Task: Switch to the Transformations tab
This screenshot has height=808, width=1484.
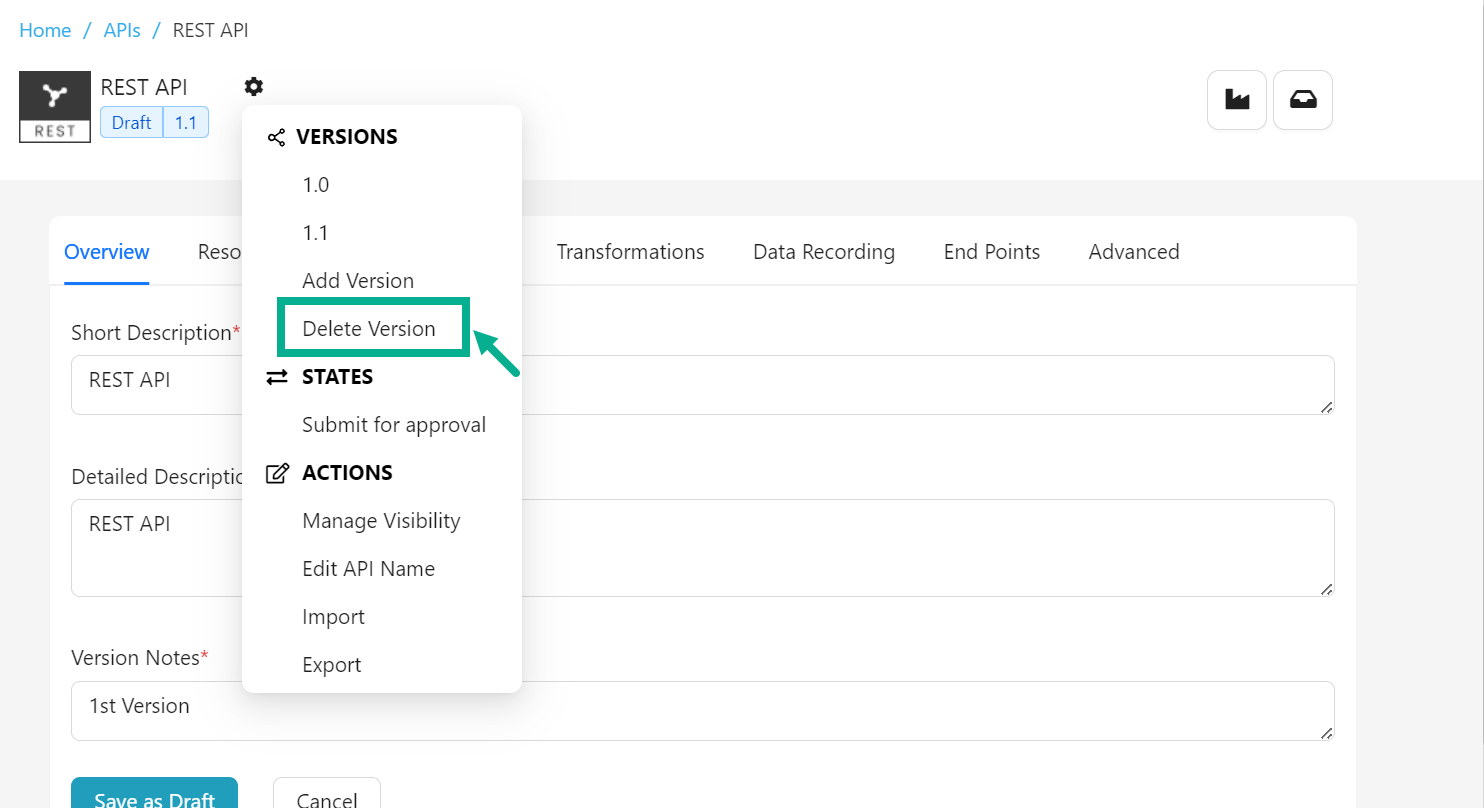Action: [630, 252]
